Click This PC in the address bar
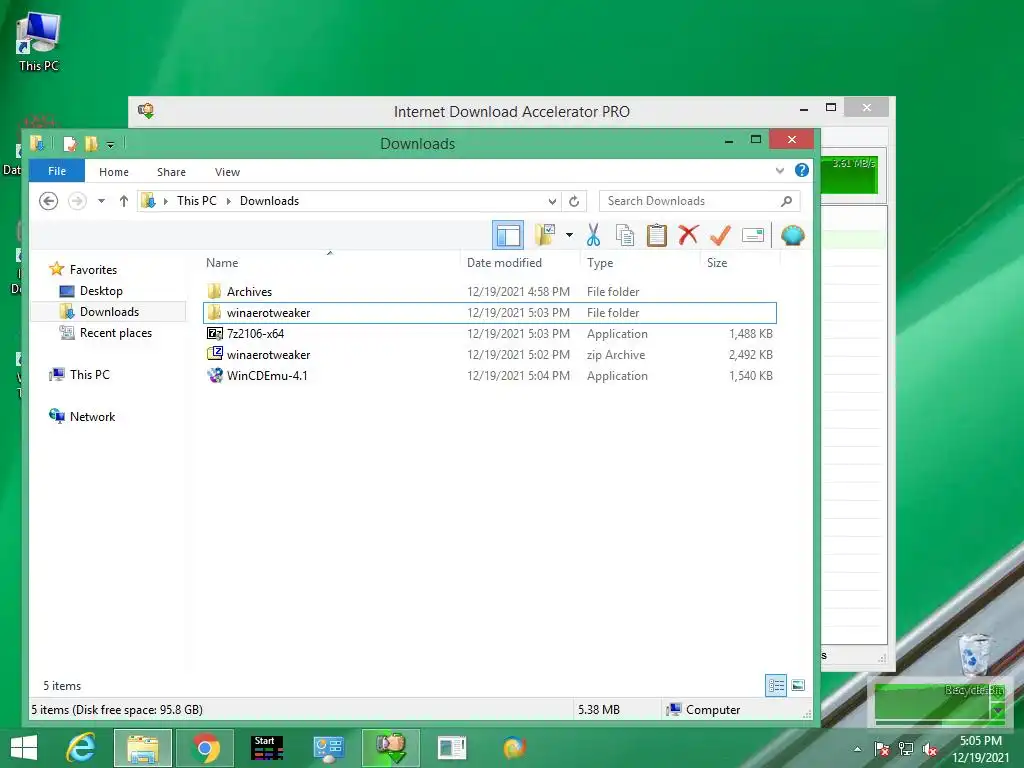The height and width of the screenshot is (768, 1024). (197, 200)
